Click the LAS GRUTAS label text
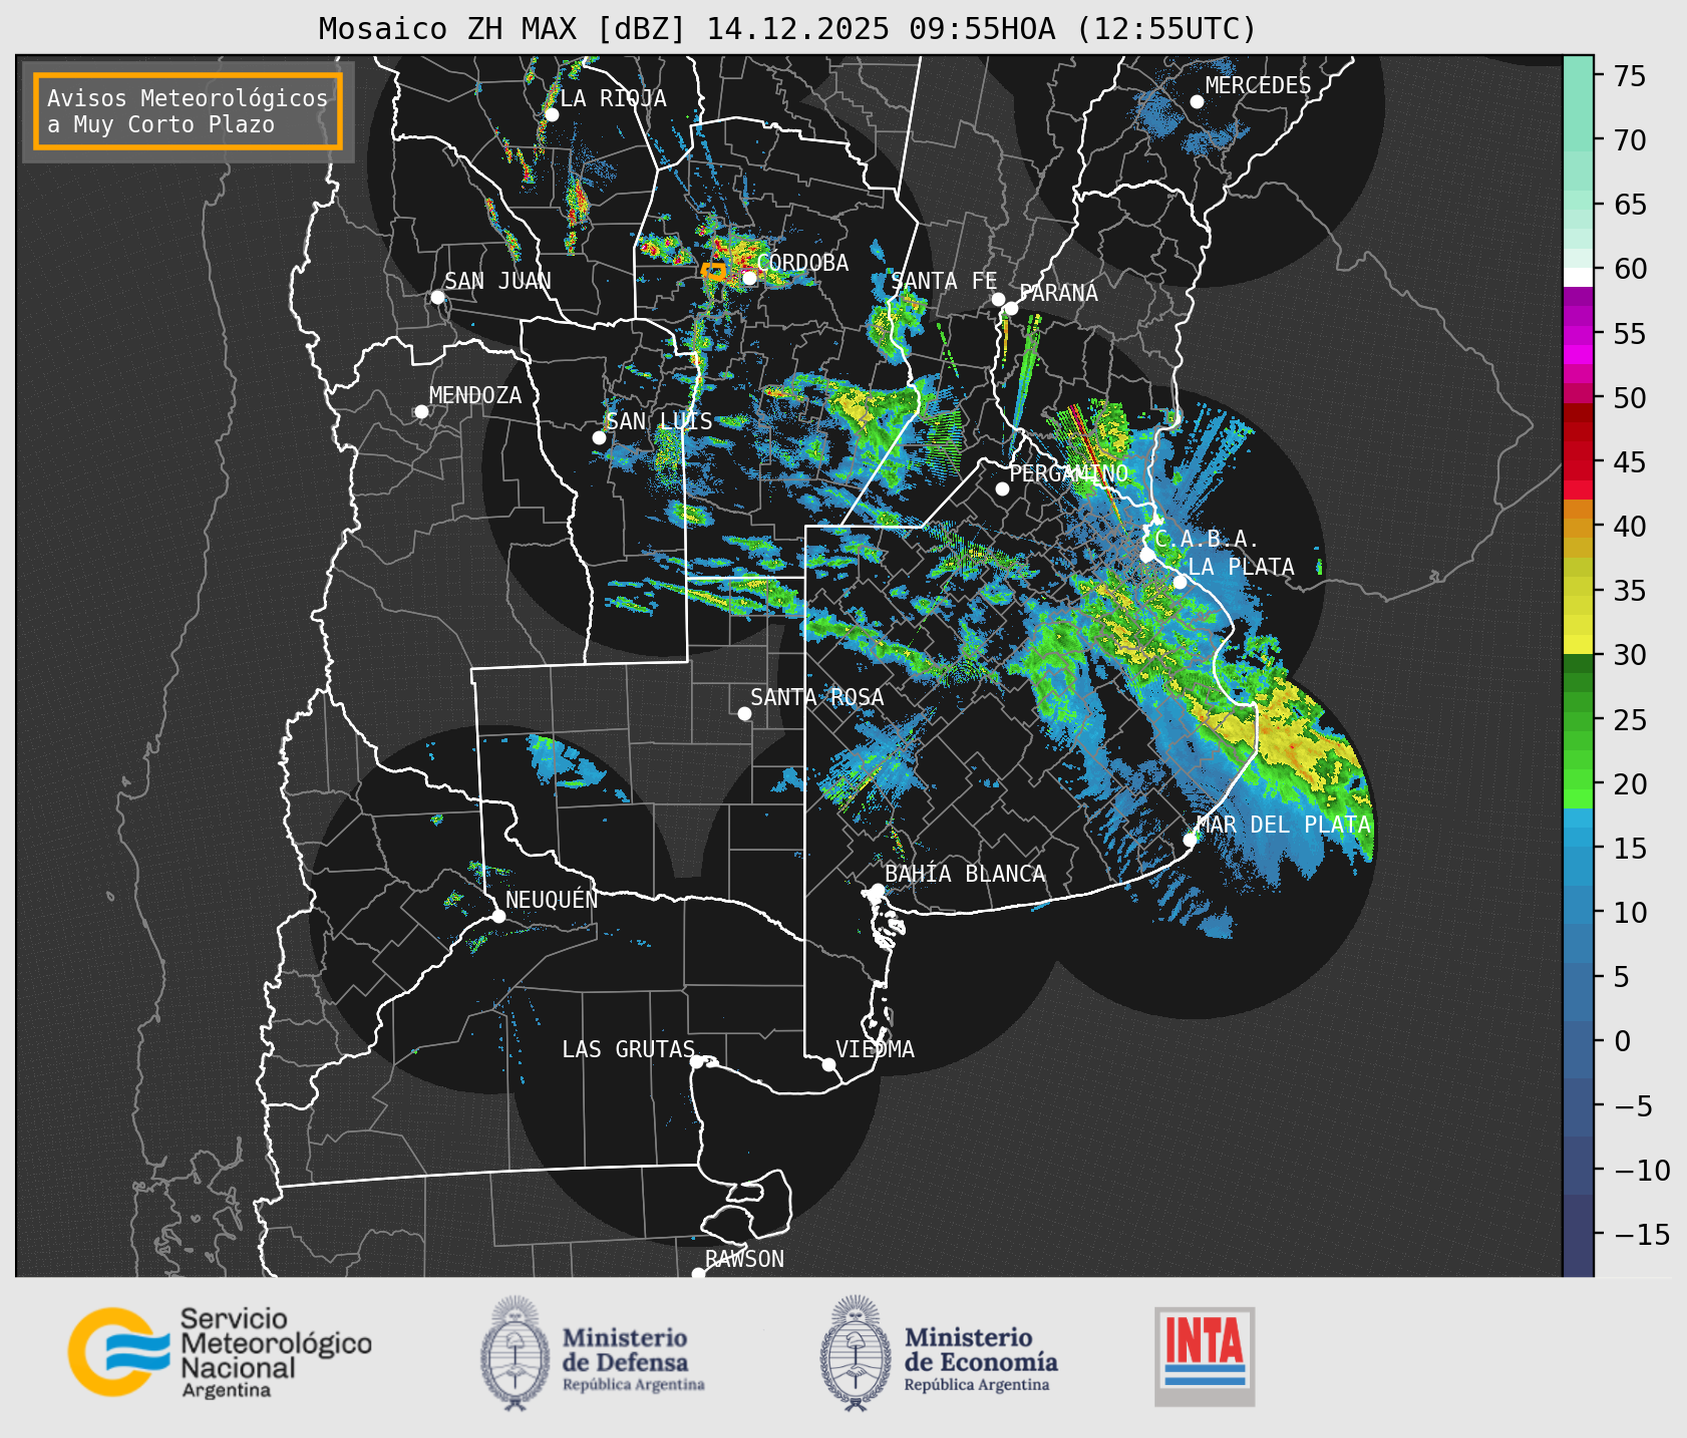 point(628,1049)
